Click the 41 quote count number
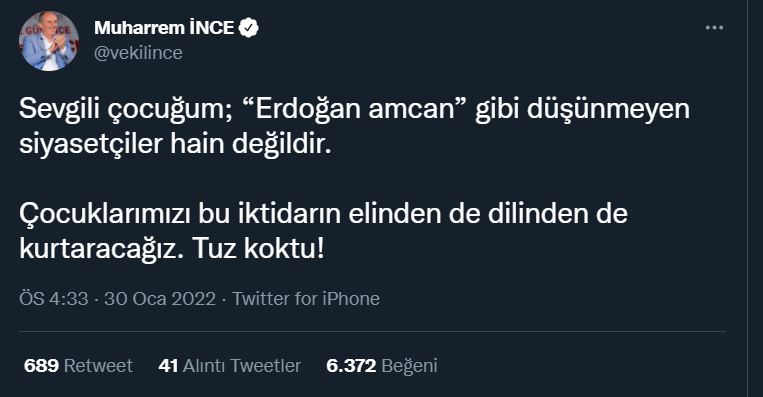 pos(168,366)
